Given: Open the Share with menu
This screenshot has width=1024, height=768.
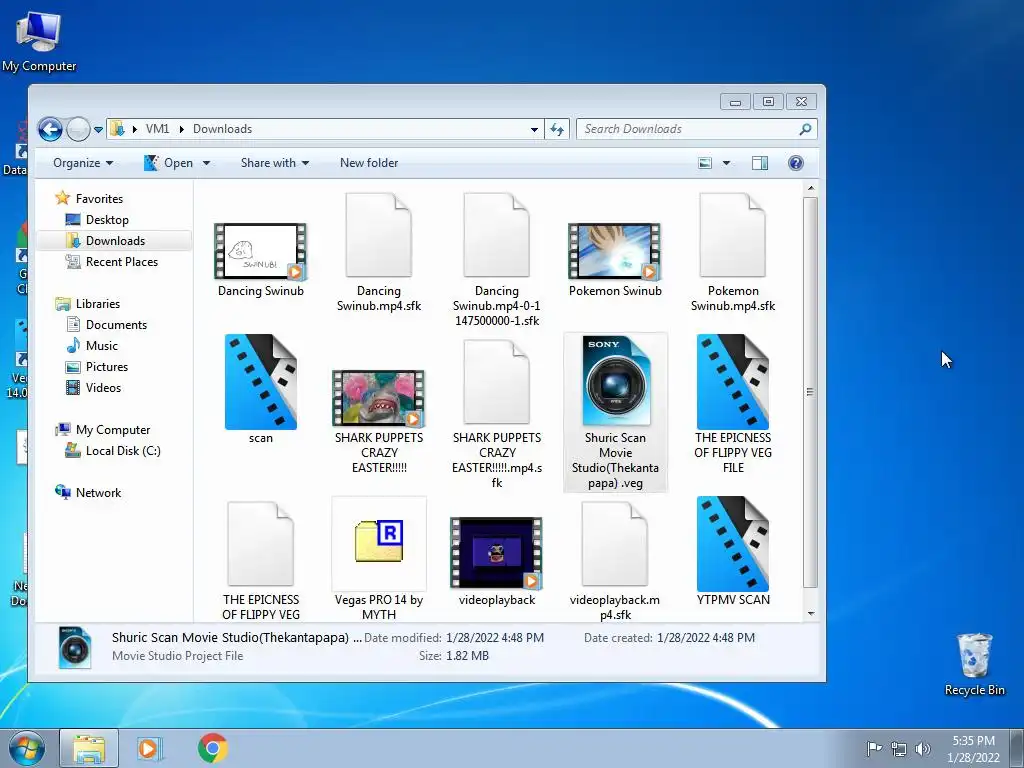Looking at the screenshot, I should click(x=275, y=163).
